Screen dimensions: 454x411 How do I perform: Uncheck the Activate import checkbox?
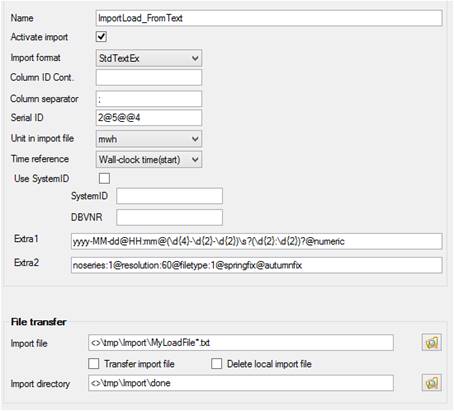click(101, 36)
